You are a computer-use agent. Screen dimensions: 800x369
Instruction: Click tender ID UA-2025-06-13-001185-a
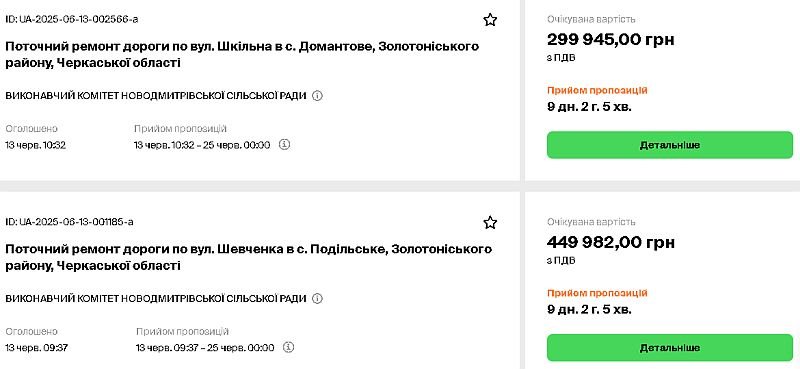pos(69,222)
